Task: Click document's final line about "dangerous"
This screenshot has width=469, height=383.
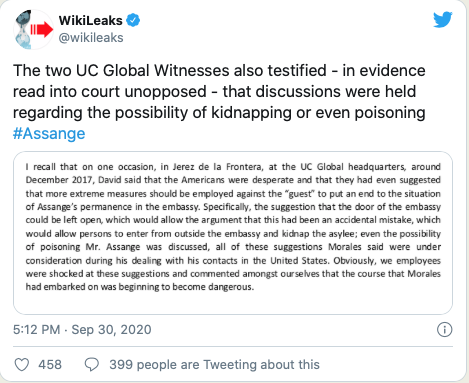Action: click(x=140, y=287)
